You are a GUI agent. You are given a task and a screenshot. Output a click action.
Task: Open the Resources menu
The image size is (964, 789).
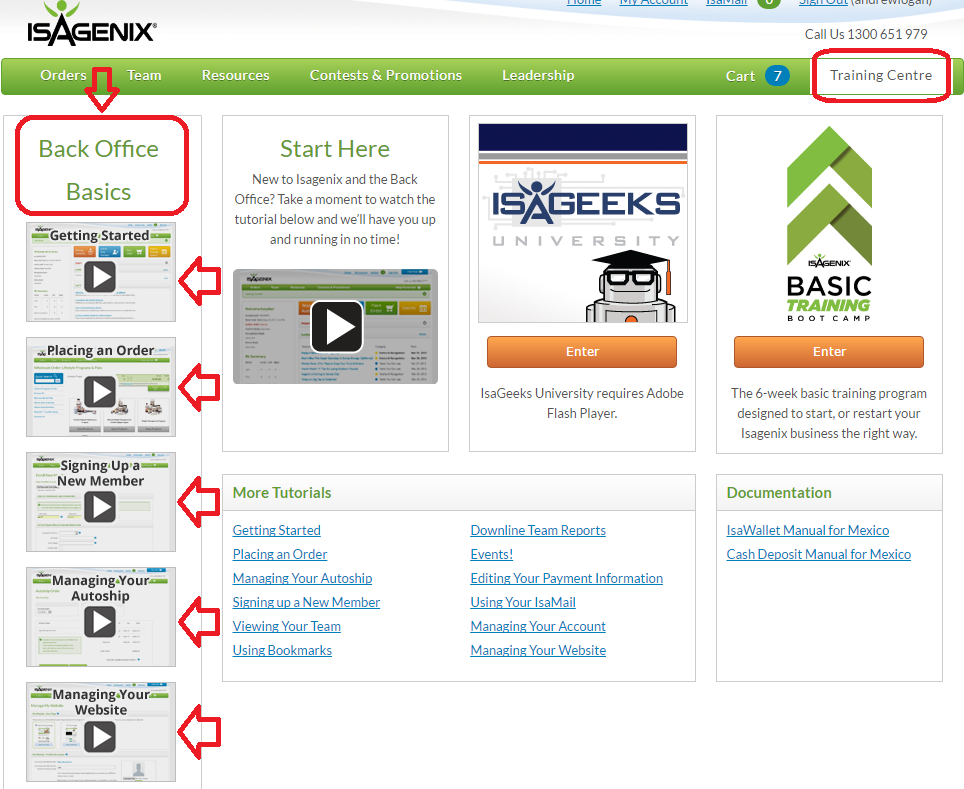(235, 75)
